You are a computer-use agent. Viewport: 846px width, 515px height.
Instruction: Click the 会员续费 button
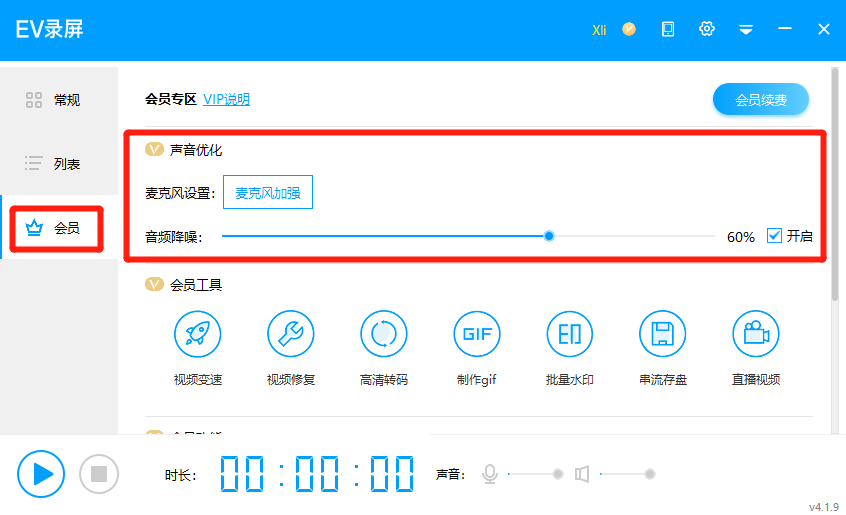pyautogui.click(x=760, y=100)
